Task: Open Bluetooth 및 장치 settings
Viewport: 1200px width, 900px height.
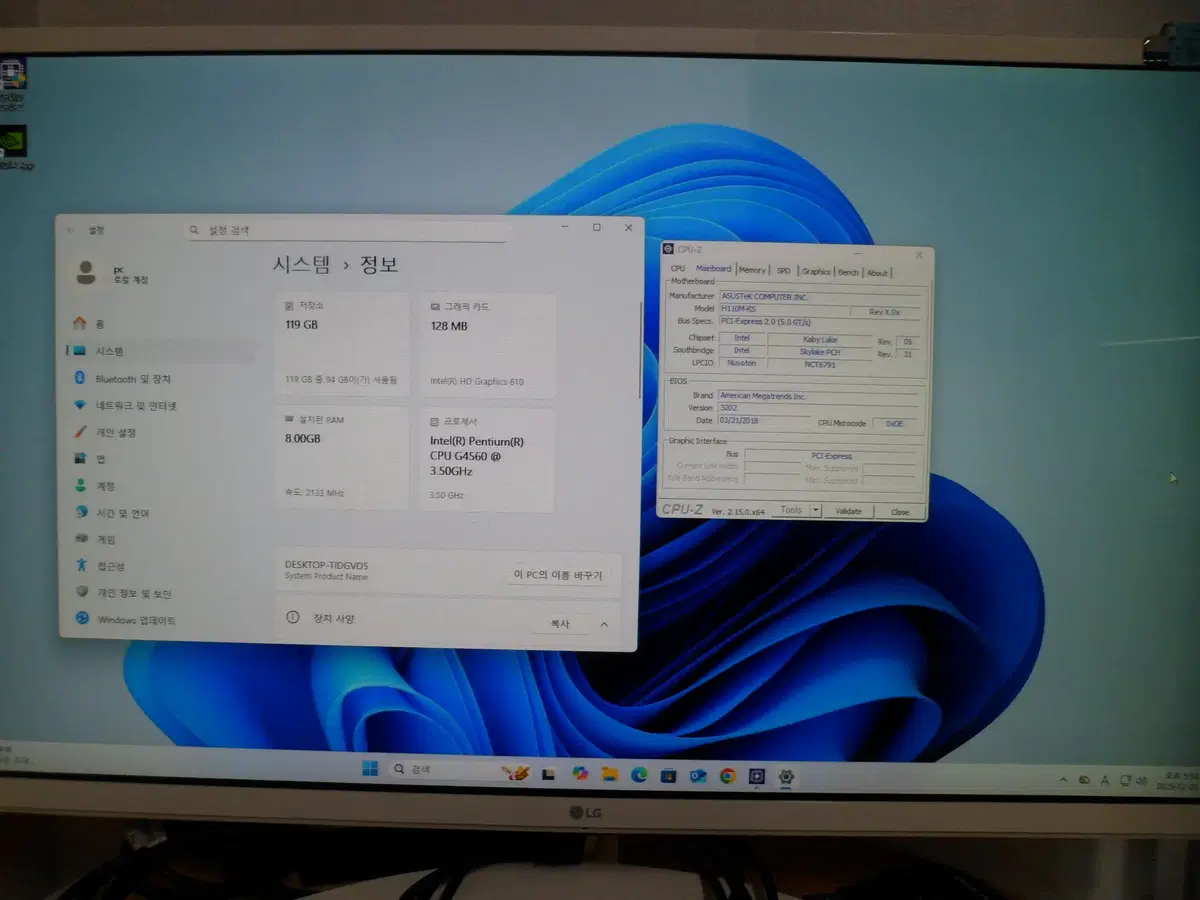Action: (x=158, y=379)
